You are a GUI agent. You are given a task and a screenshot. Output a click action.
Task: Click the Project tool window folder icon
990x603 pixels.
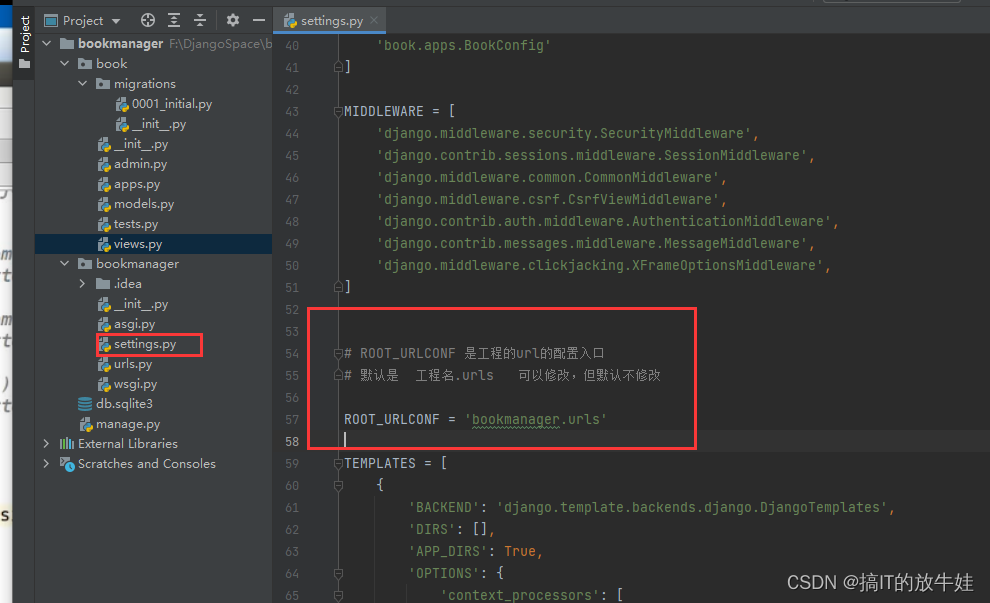coord(25,64)
